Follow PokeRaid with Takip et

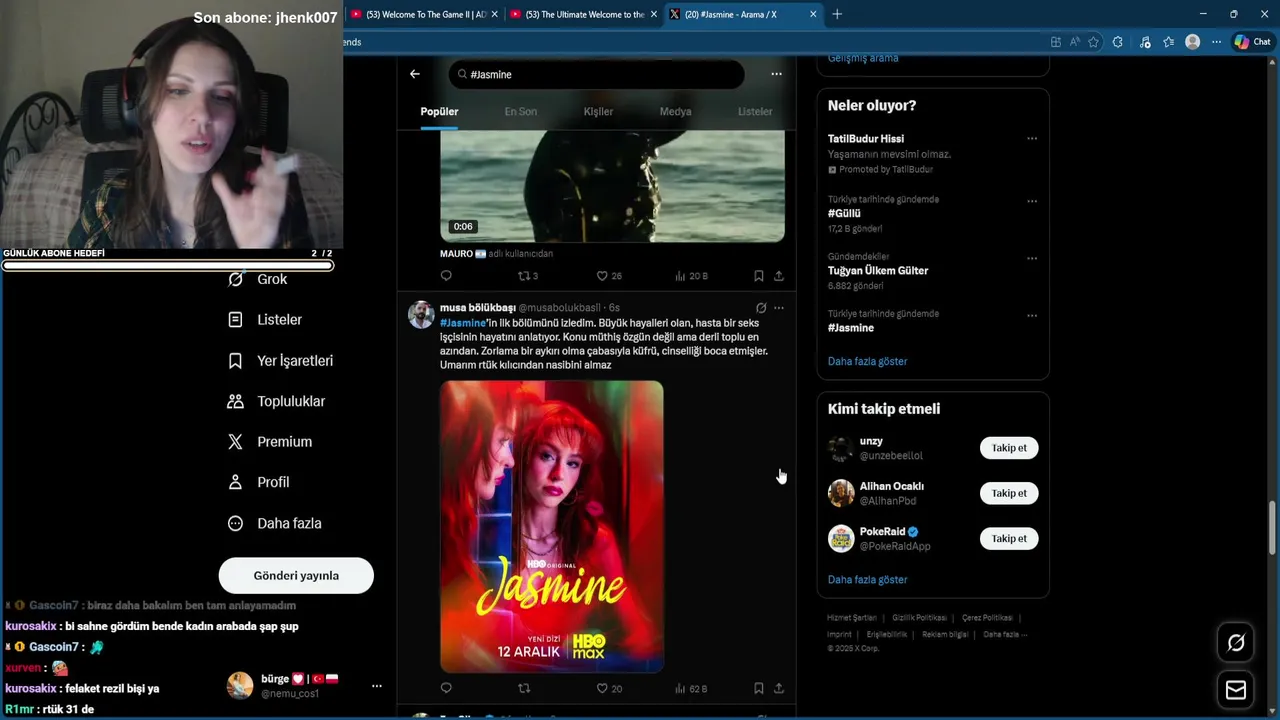pyautogui.click(x=1009, y=538)
